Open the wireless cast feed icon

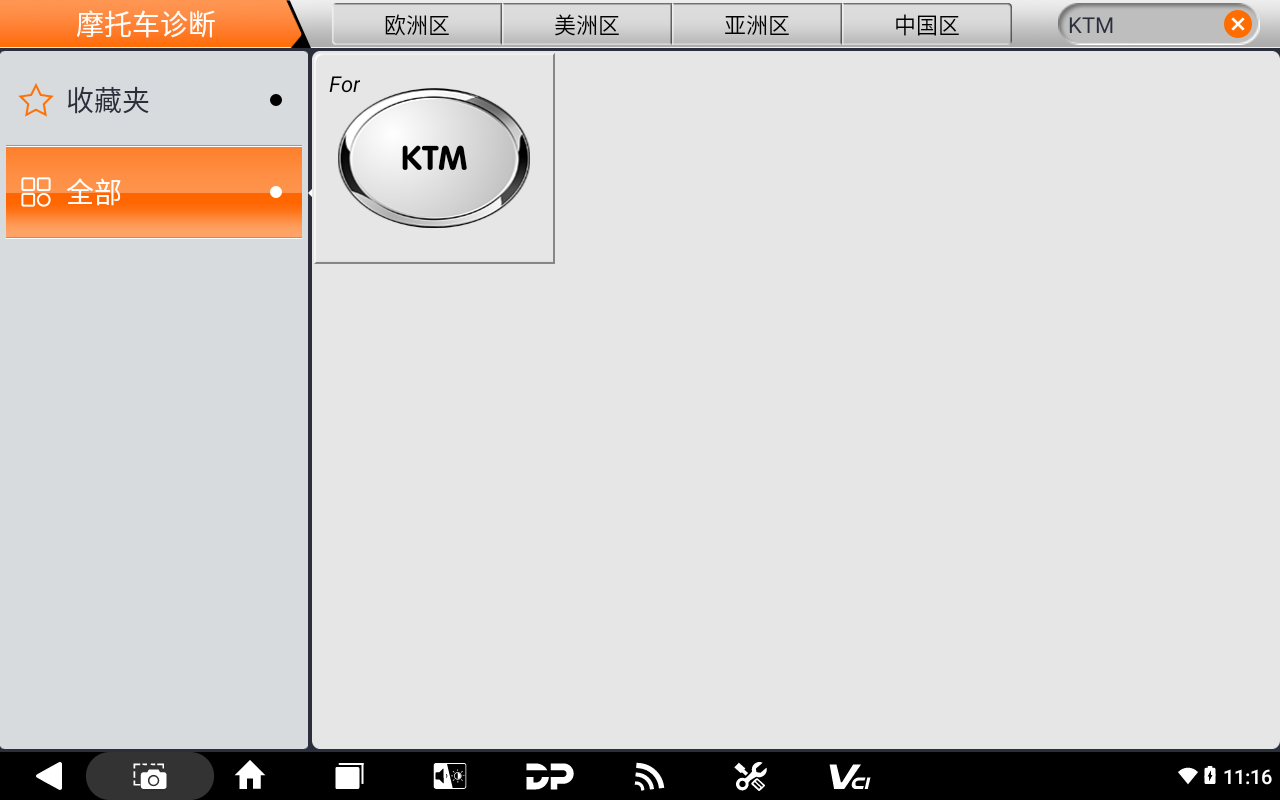[x=649, y=776]
